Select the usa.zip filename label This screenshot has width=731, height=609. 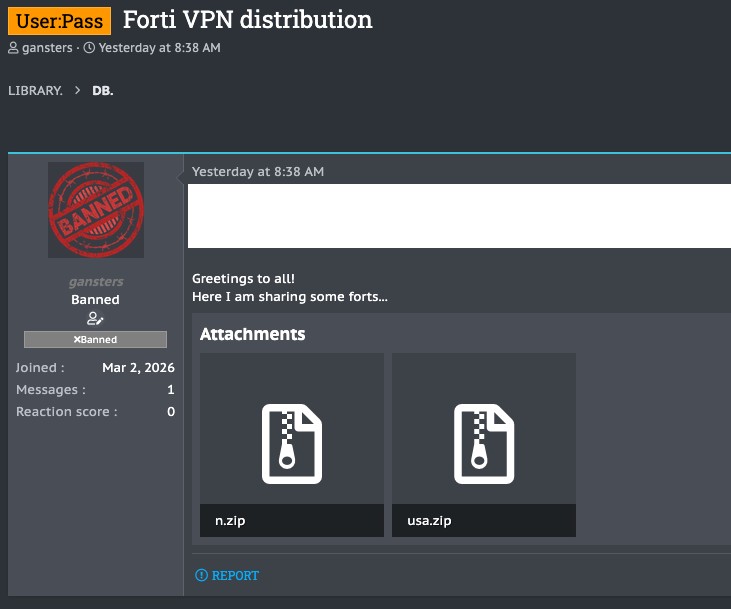425,520
